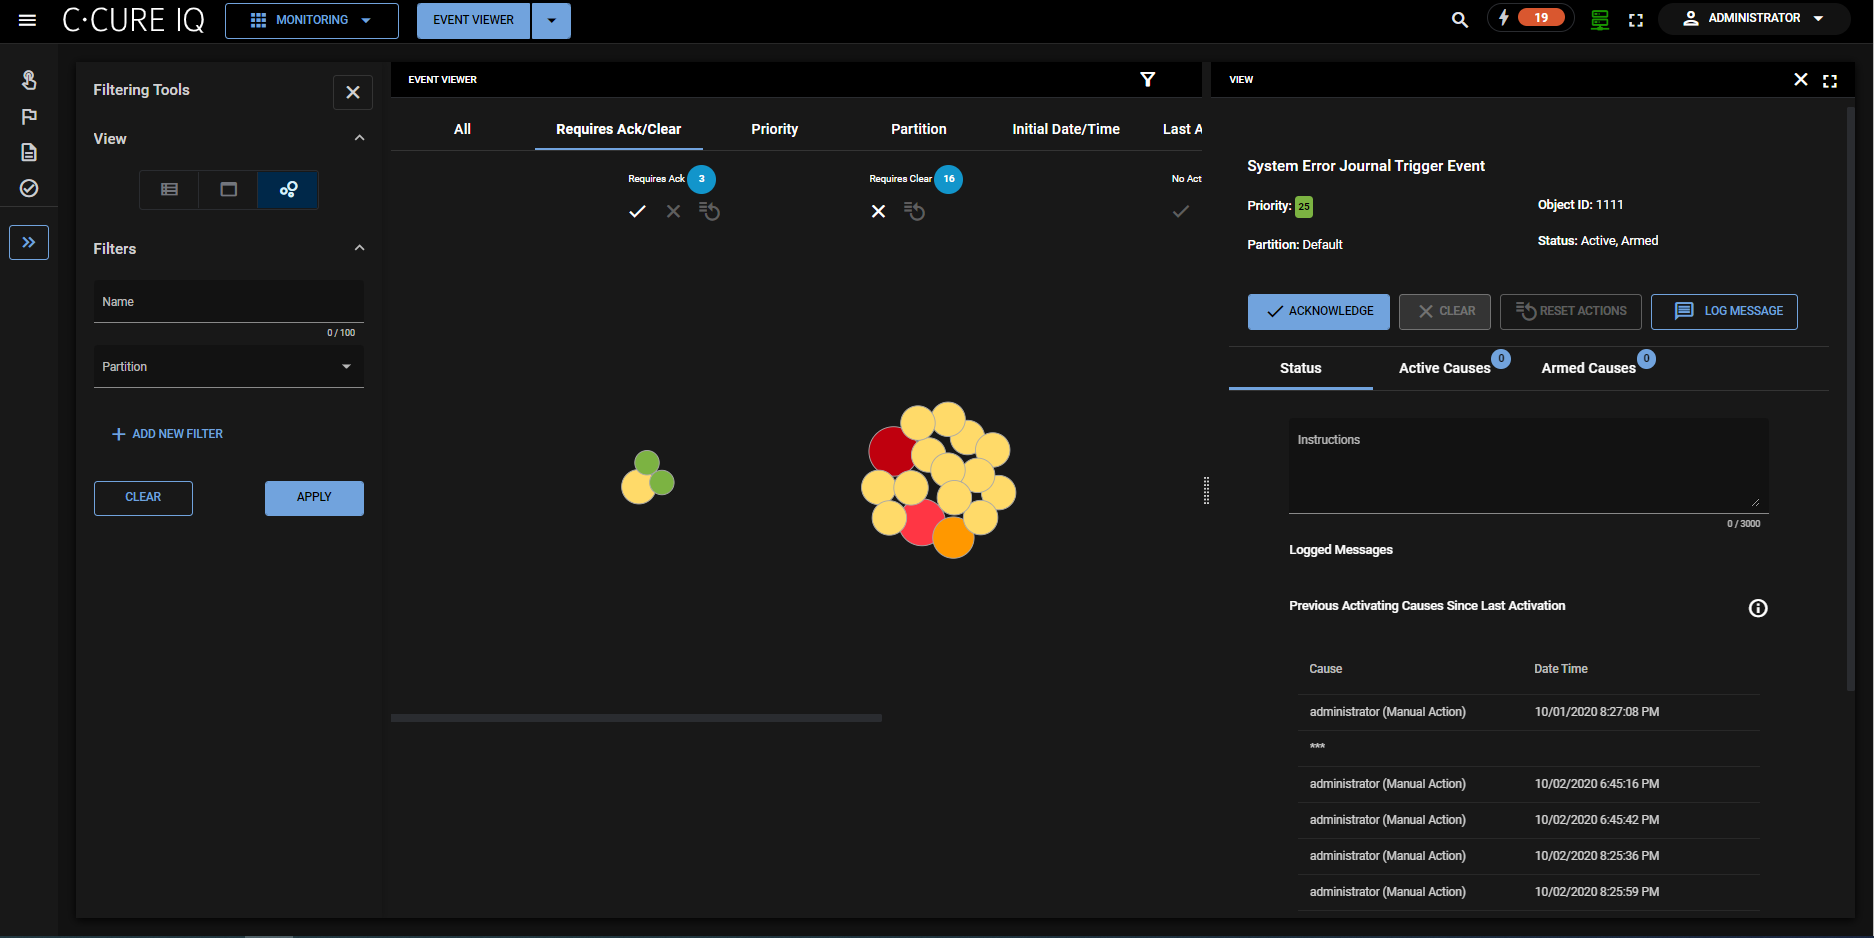Open the hamburger main menu
Image resolution: width=1874 pixels, height=938 pixels.
pos(27,20)
